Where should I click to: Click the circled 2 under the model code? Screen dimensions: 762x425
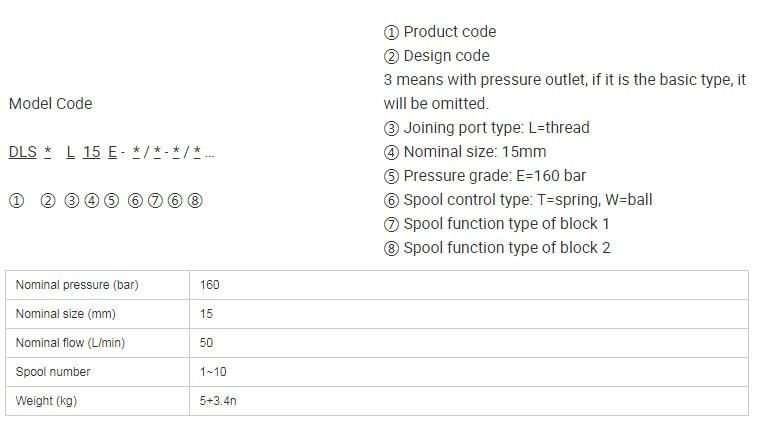pos(48,201)
